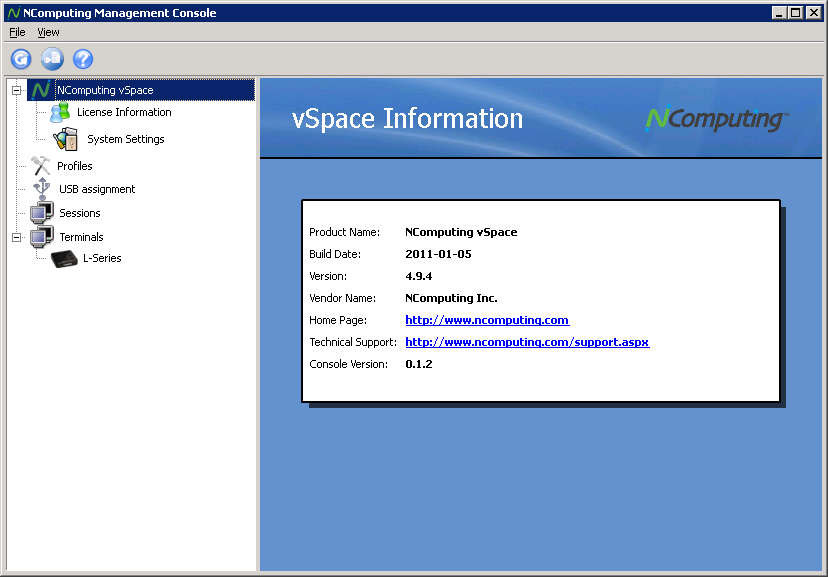Select USB assignment in the tree
The width and height of the screenshot is (828, 577).
coord(97,189)
